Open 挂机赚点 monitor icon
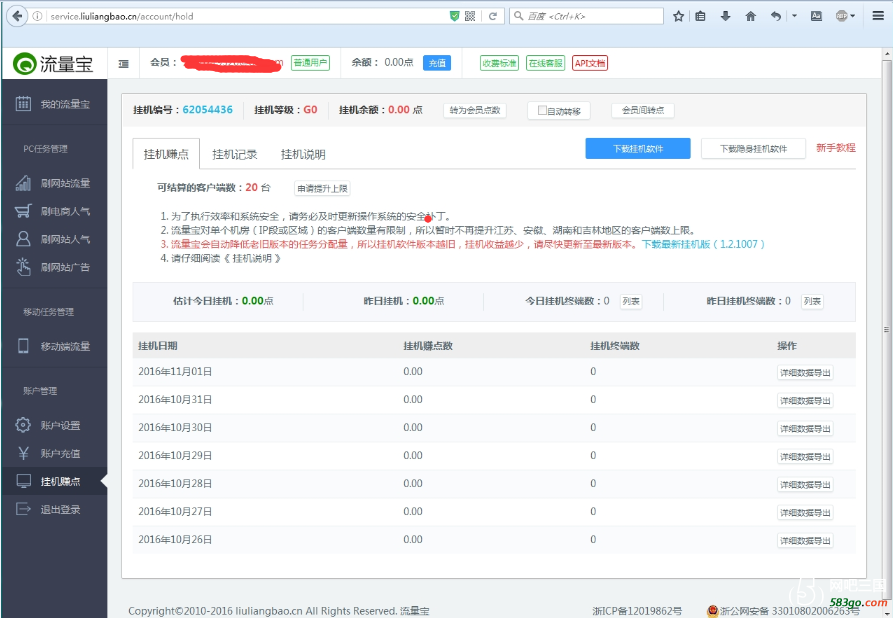893x618 pixels. 23,481
